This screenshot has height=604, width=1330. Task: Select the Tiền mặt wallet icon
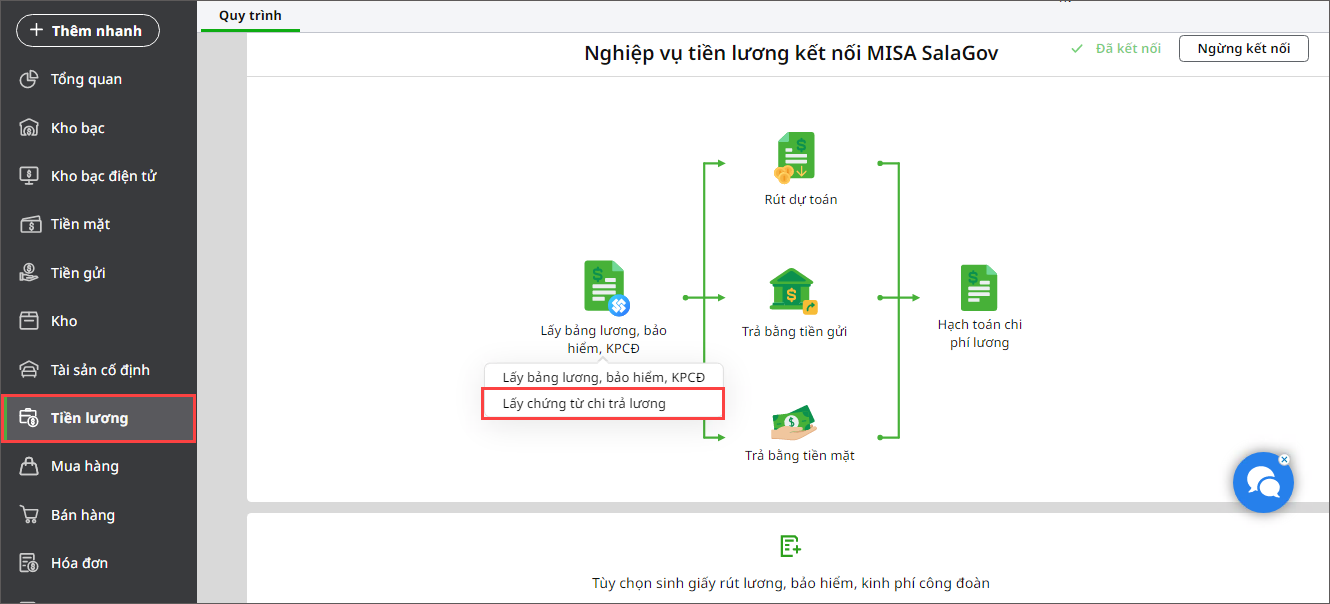point(30,224)
